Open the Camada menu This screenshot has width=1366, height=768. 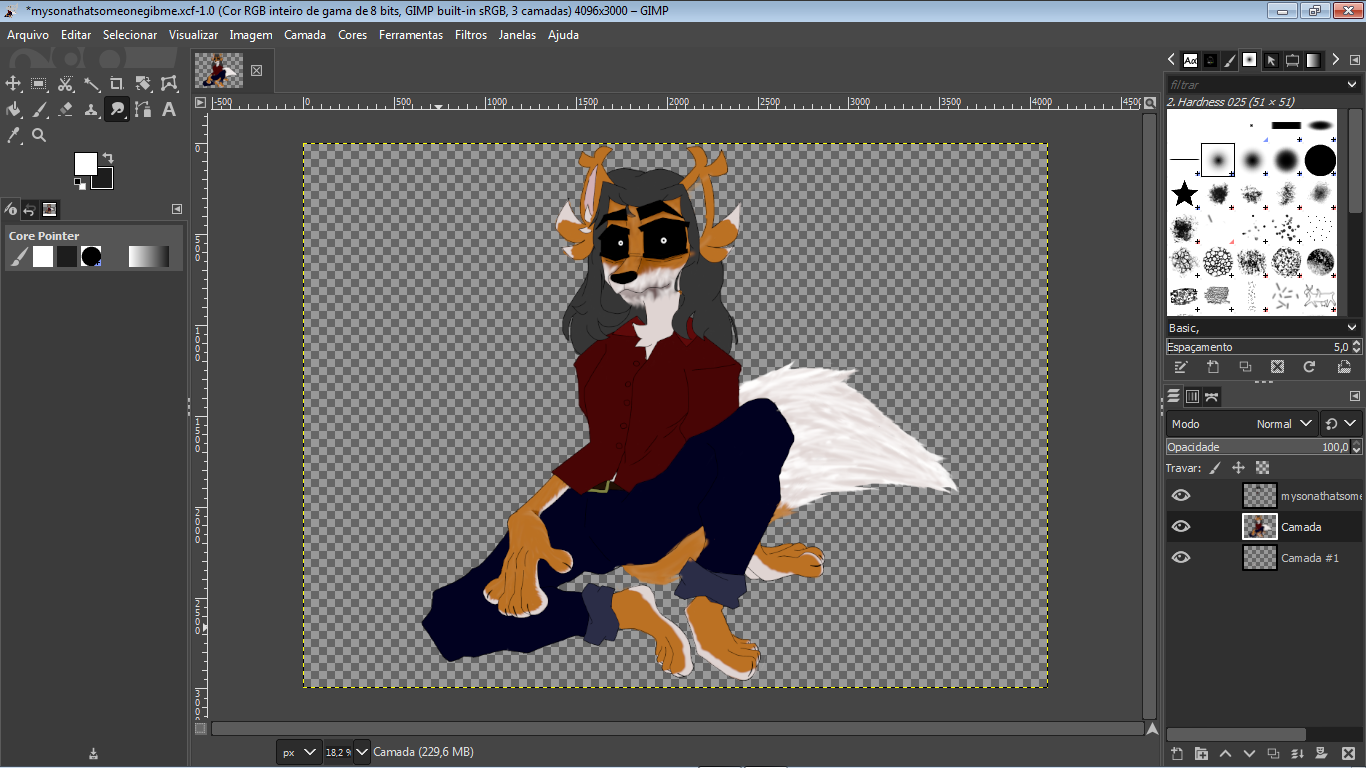(x=305, y=35)
